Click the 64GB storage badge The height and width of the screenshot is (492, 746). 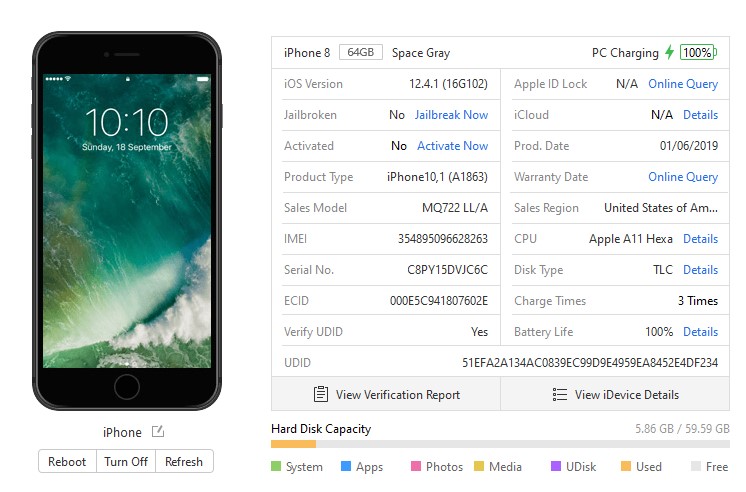click(x=361, y=52)
